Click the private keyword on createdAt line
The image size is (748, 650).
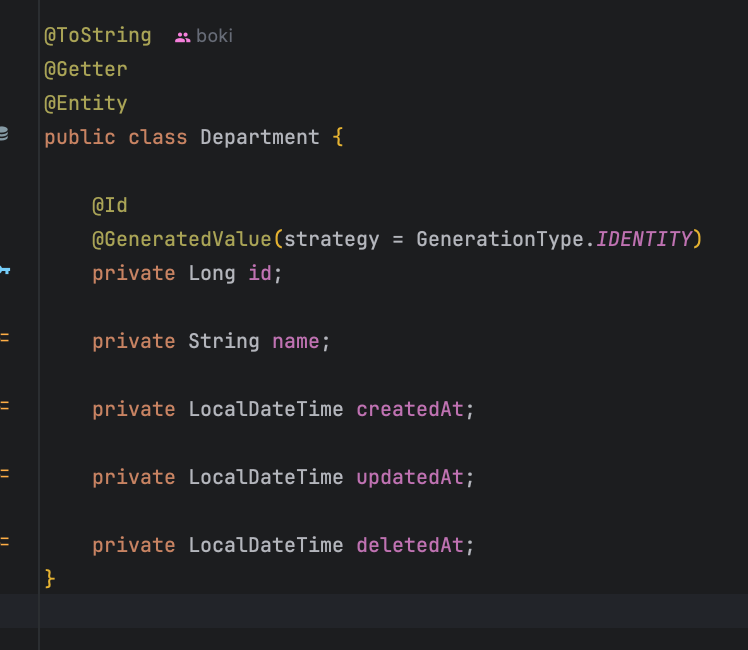click(x=134, y=410)
